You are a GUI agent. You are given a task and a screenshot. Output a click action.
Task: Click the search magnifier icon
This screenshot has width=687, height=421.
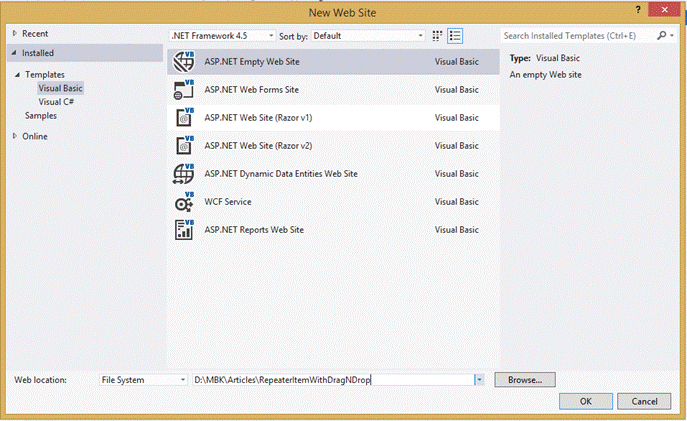[x=661, y=35]
